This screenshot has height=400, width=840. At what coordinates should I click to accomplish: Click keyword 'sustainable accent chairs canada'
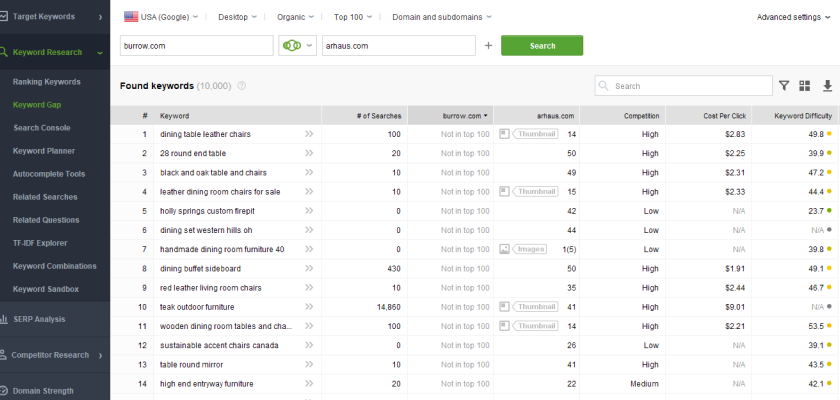click(219, 345)
